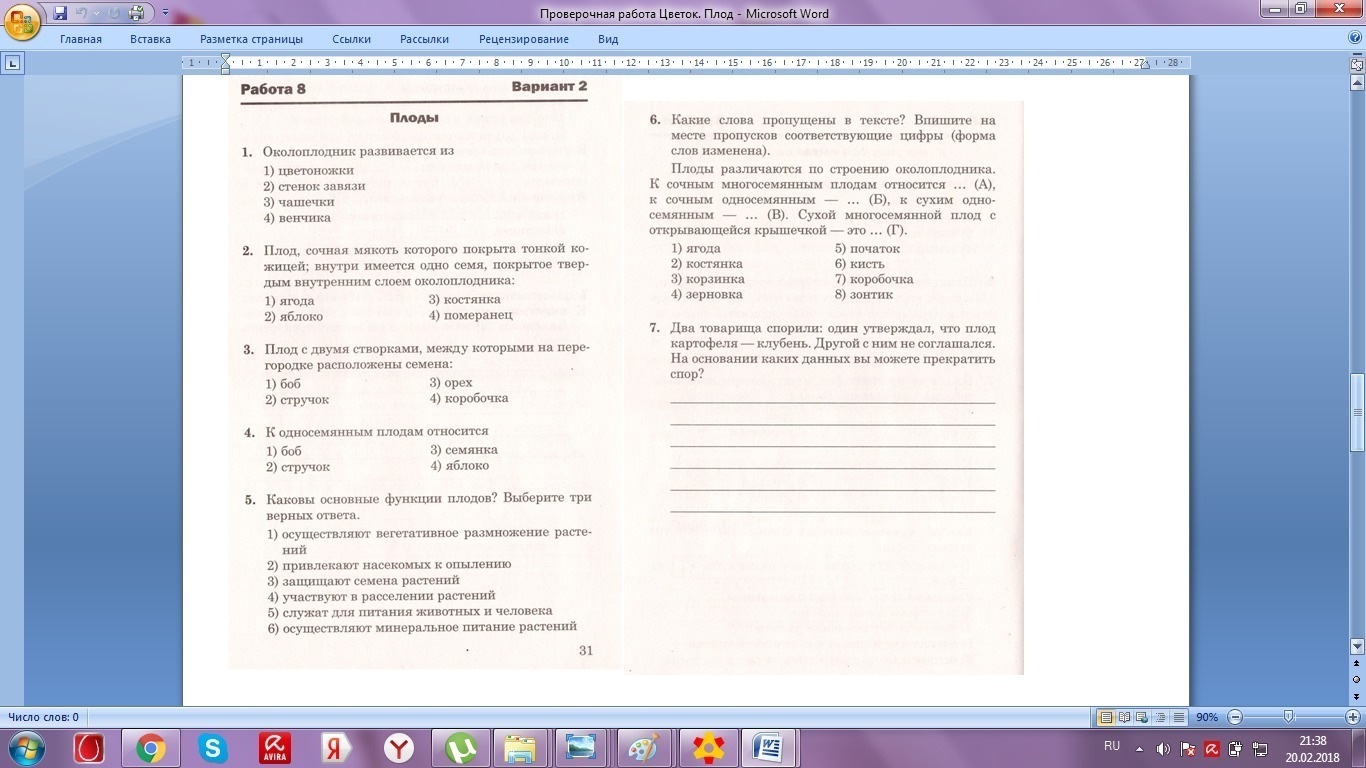Show hidden tray icons with the arrow
The height and width of the screenshot is (768, 1366).
pyautogui.click(x=1139, y=748)
